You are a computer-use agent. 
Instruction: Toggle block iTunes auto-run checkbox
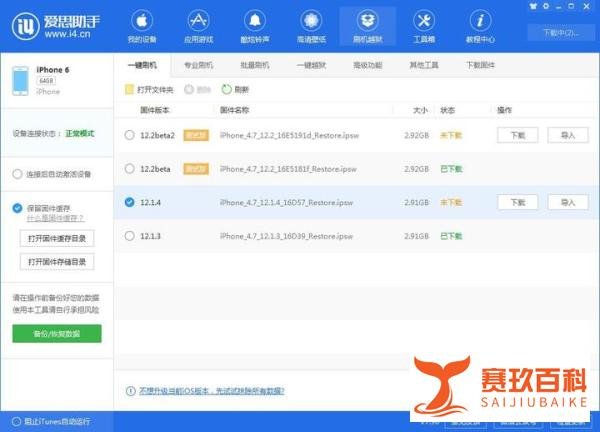(16, 422)
